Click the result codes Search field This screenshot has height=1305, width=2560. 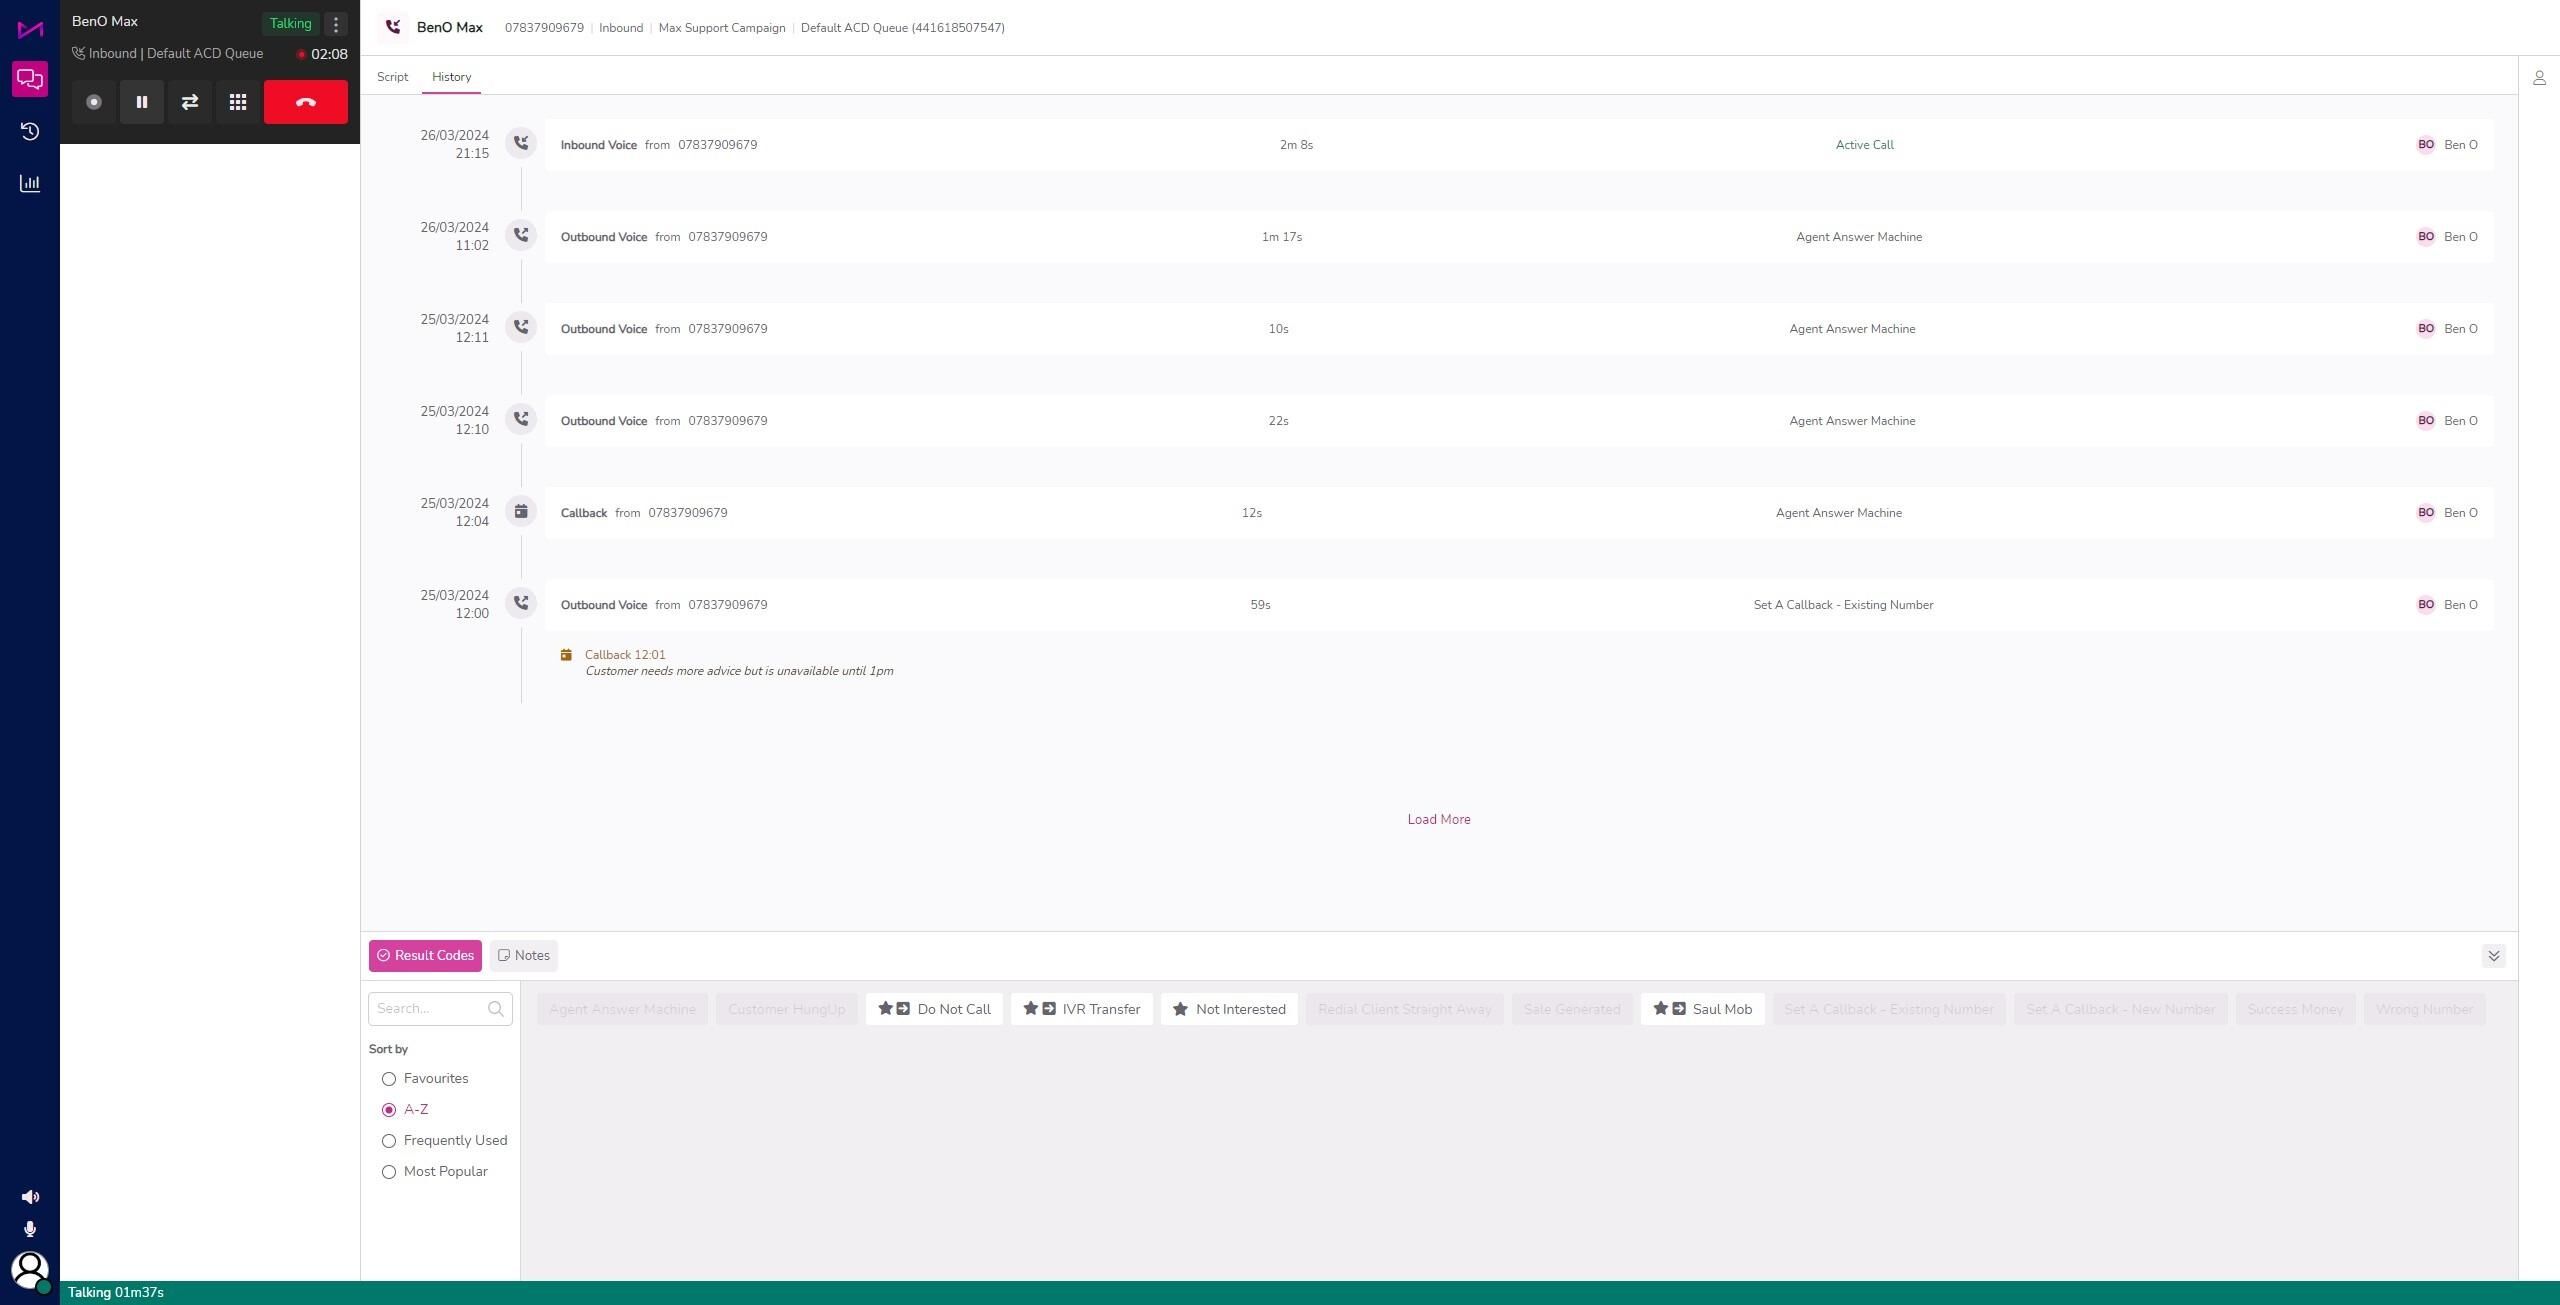(x=430, y=1009)
